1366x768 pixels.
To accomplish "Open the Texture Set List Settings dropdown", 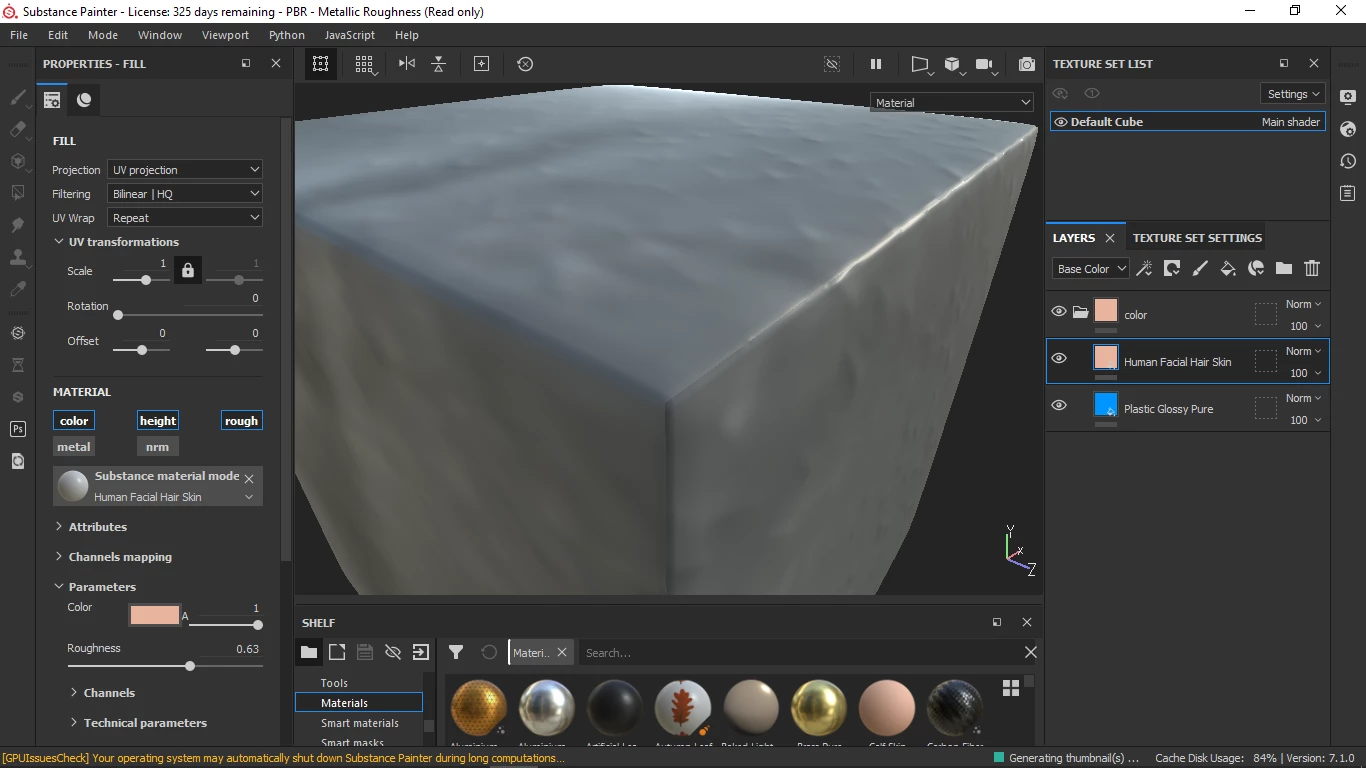I will coord(1293,94).
